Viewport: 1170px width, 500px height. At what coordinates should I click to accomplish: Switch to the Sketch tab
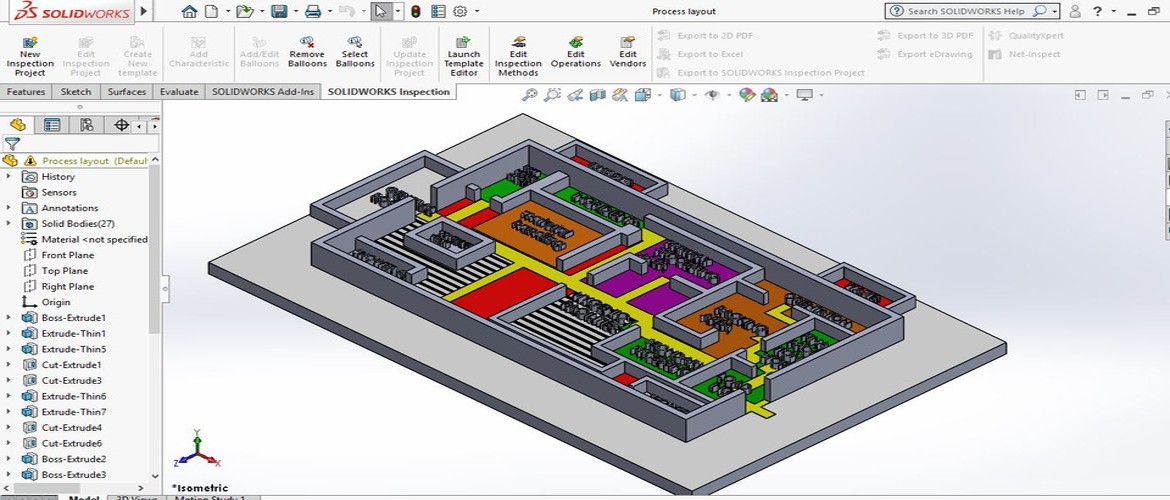pos(76,92)
